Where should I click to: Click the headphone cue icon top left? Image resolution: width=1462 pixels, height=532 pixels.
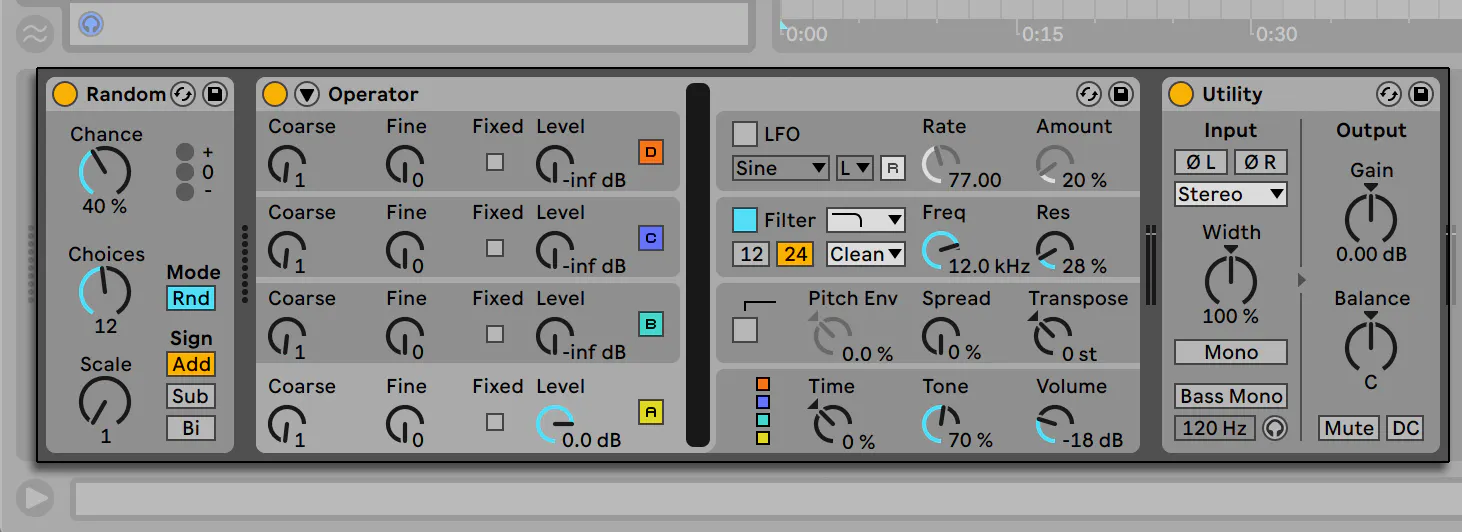click(91, 23)
